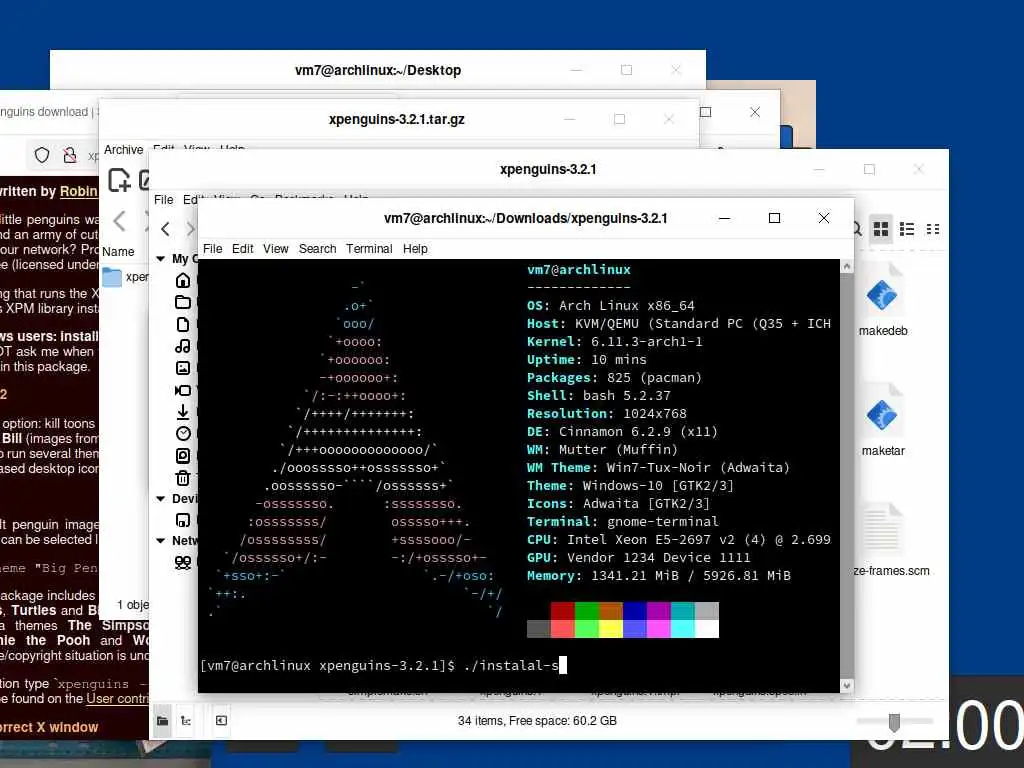Image resolution: width=1024 pixels, height=768 pixels.
Task: Open the folder icon below Home in sidebar
Action: click(x=183, y=302)
